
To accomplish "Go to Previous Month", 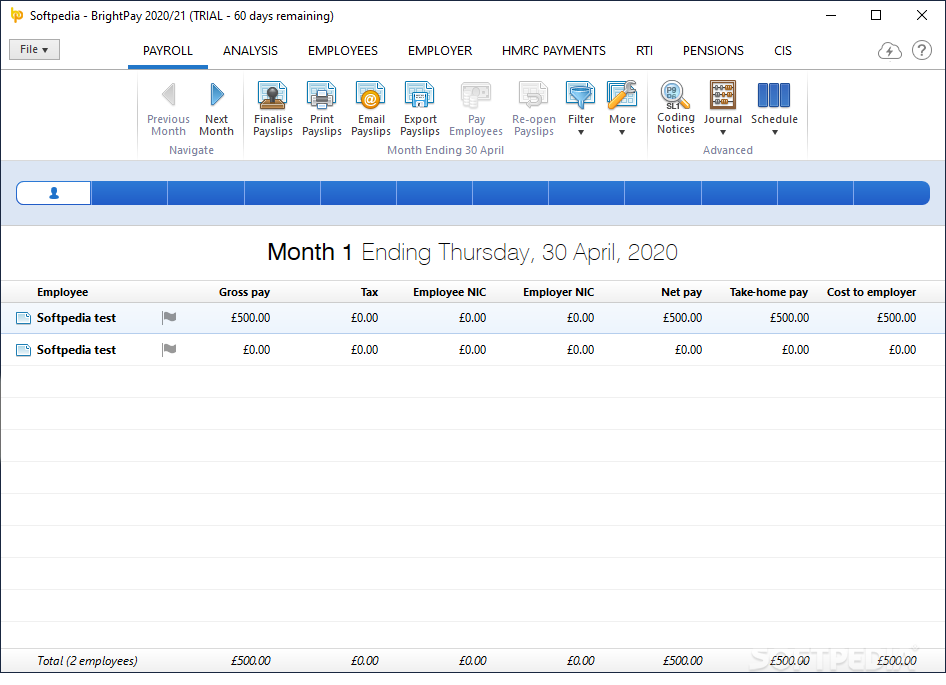I will pyautogui.click(x=168, y=109).
